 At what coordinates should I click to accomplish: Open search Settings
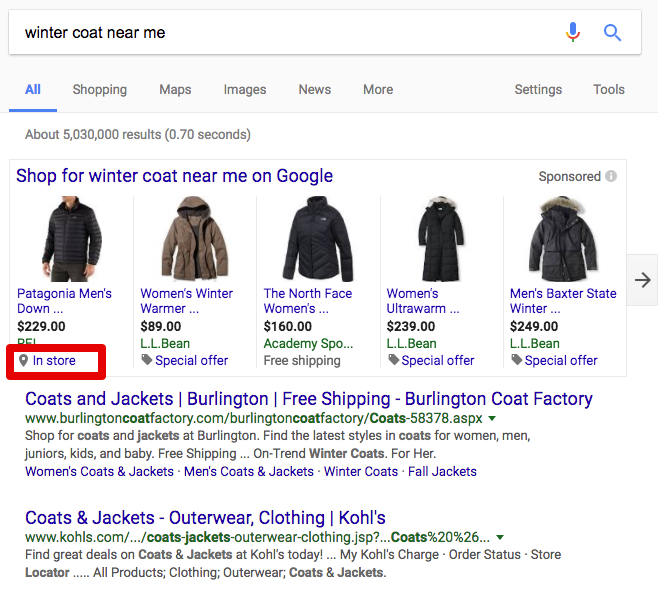[538, 90]
